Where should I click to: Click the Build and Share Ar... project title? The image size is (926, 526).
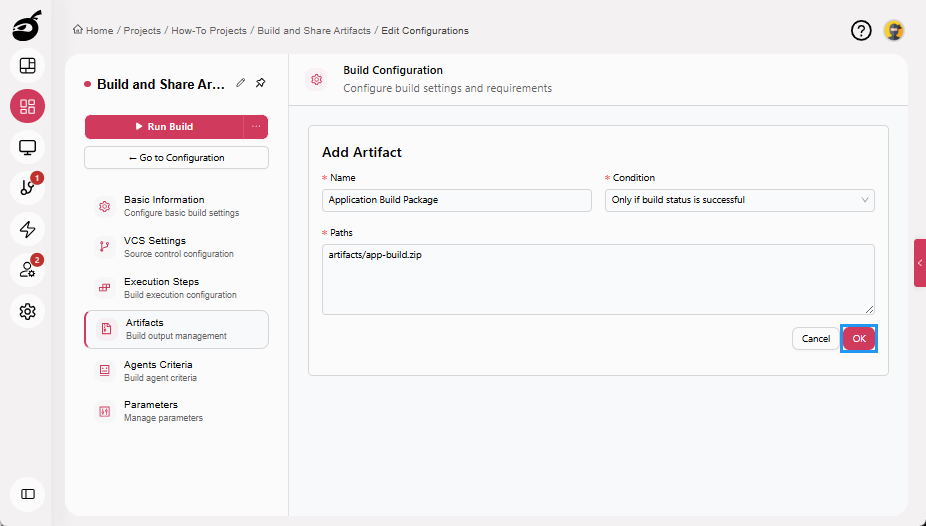[161, 84]
